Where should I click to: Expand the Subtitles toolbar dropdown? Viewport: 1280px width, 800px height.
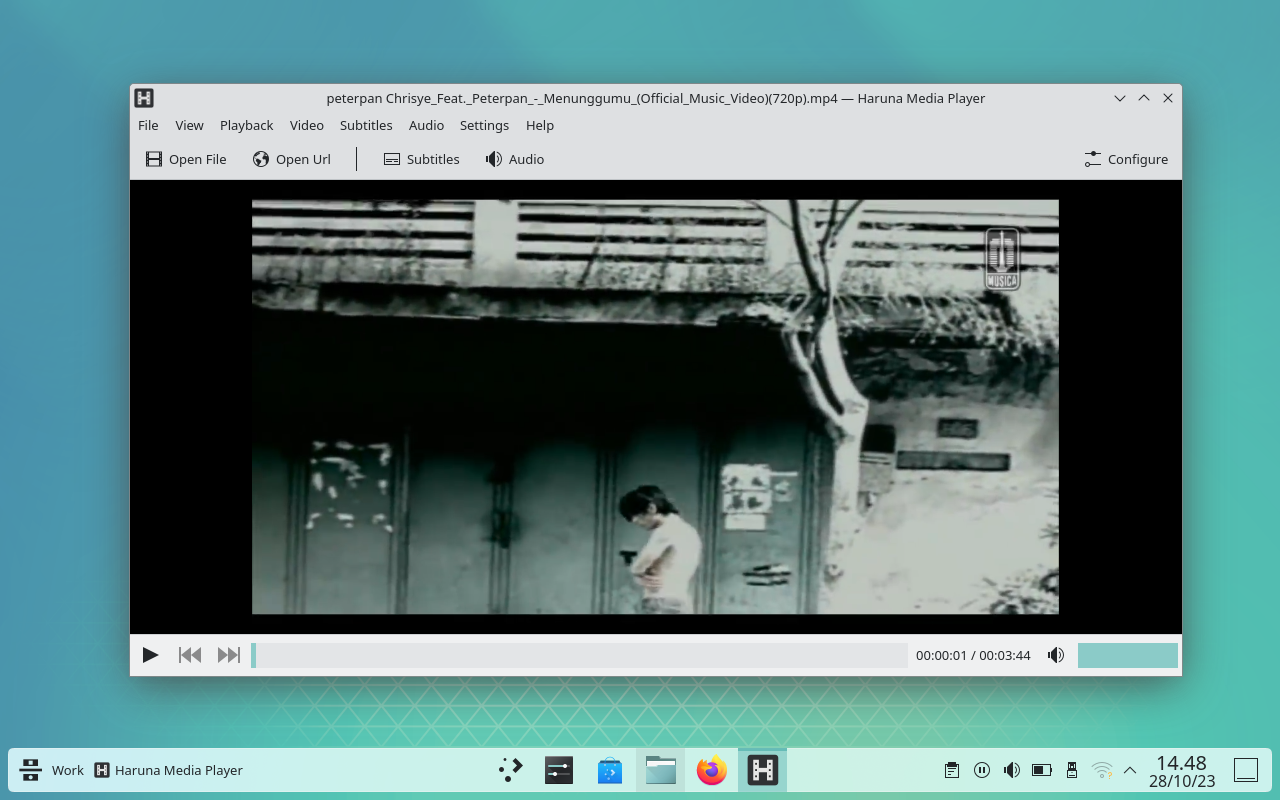tap(421, 159)
